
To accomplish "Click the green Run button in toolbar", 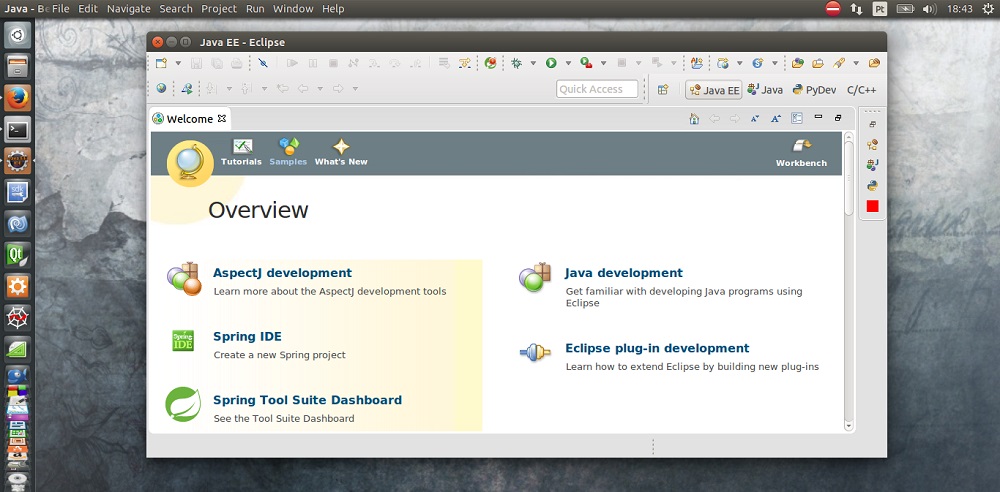I will pyautogui.click(x=550, y=63).
